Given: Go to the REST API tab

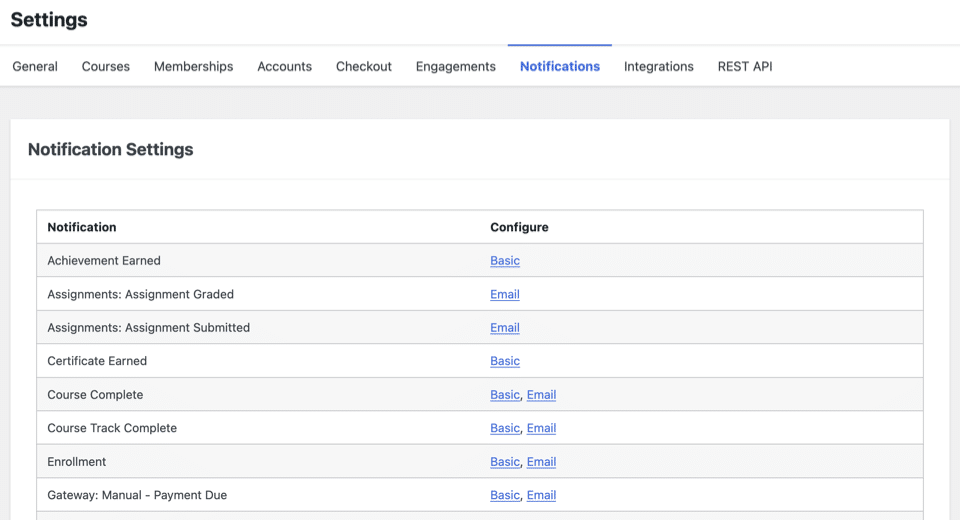Looking at the screenshot, I should pyautogui.click(x=745, y=66).
